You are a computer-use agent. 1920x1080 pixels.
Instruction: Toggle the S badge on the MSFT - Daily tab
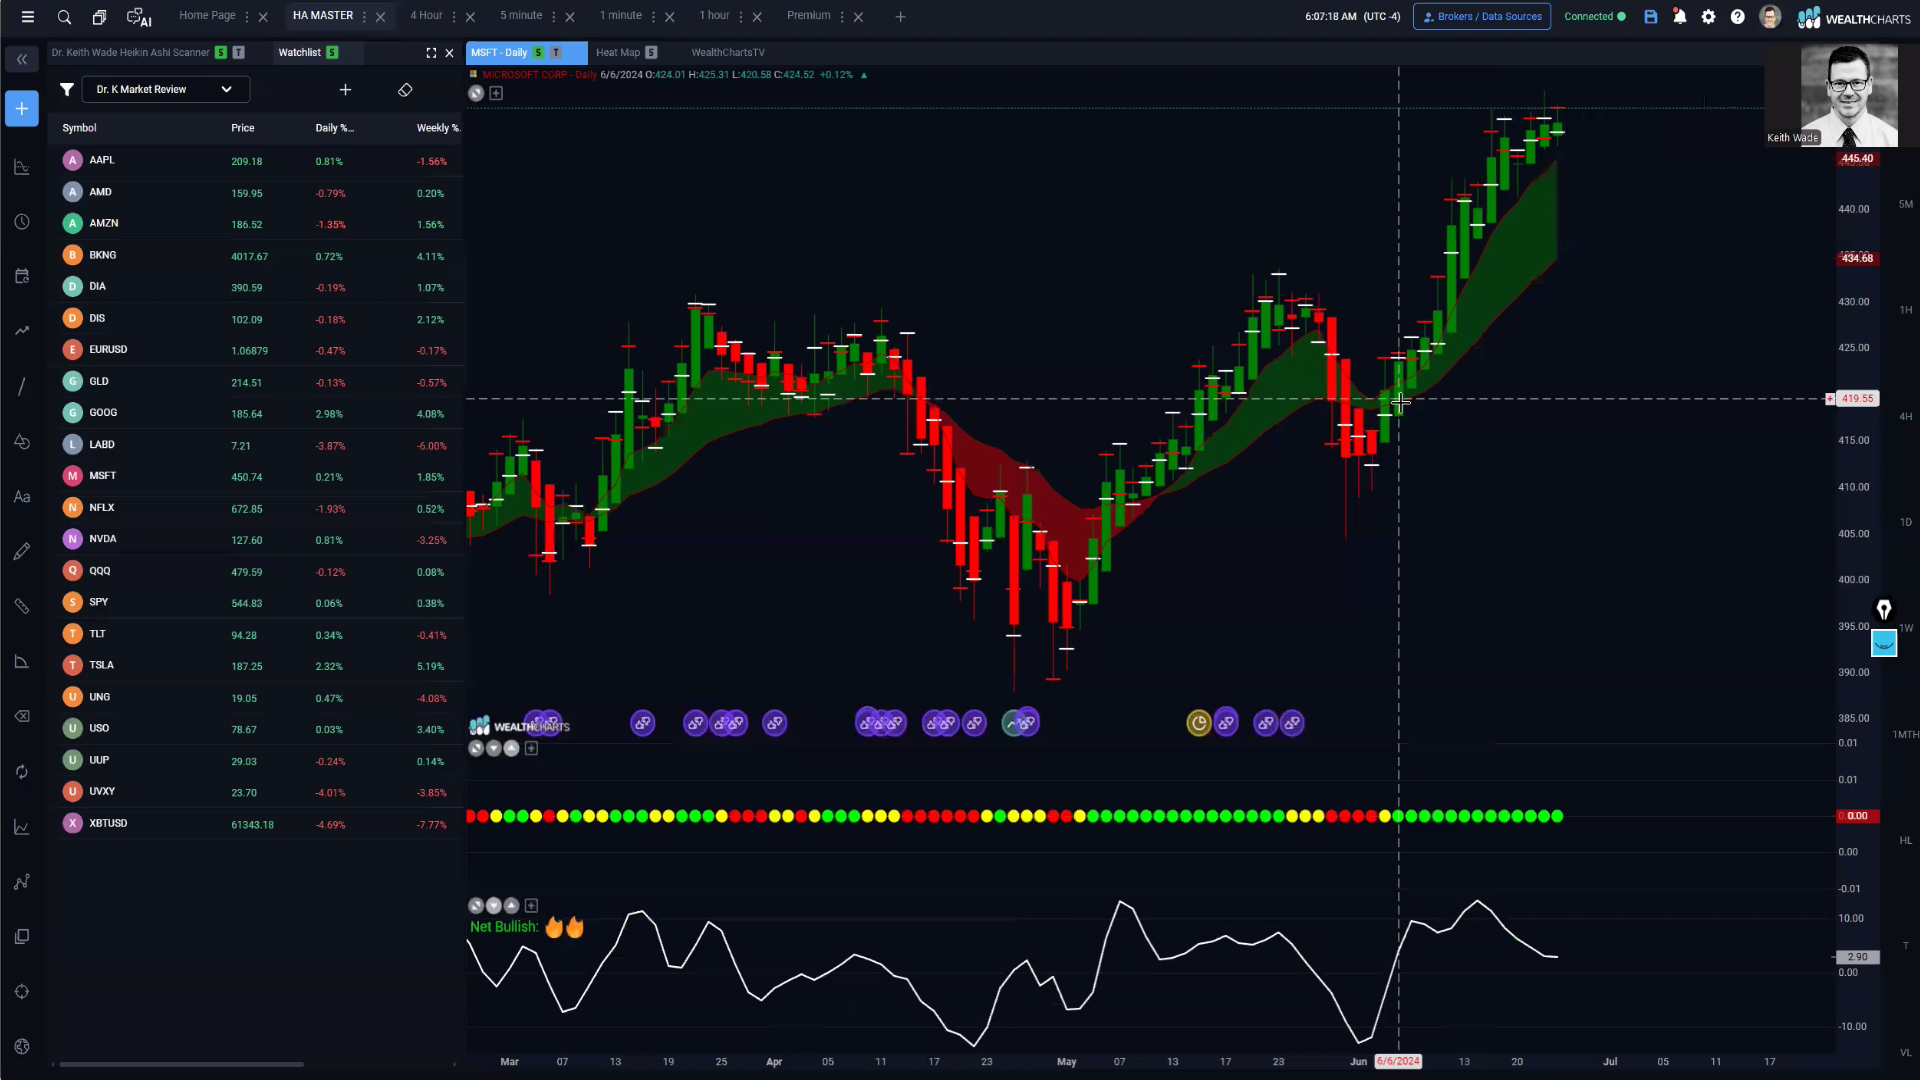click(539, 53)
